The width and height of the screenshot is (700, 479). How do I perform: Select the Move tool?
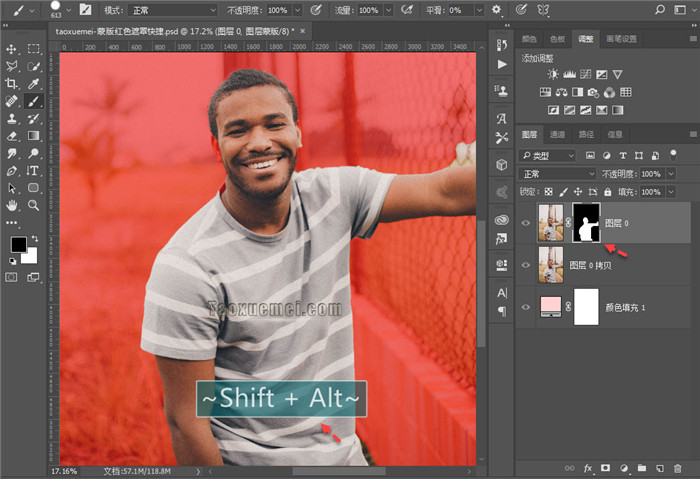point(12,48)
